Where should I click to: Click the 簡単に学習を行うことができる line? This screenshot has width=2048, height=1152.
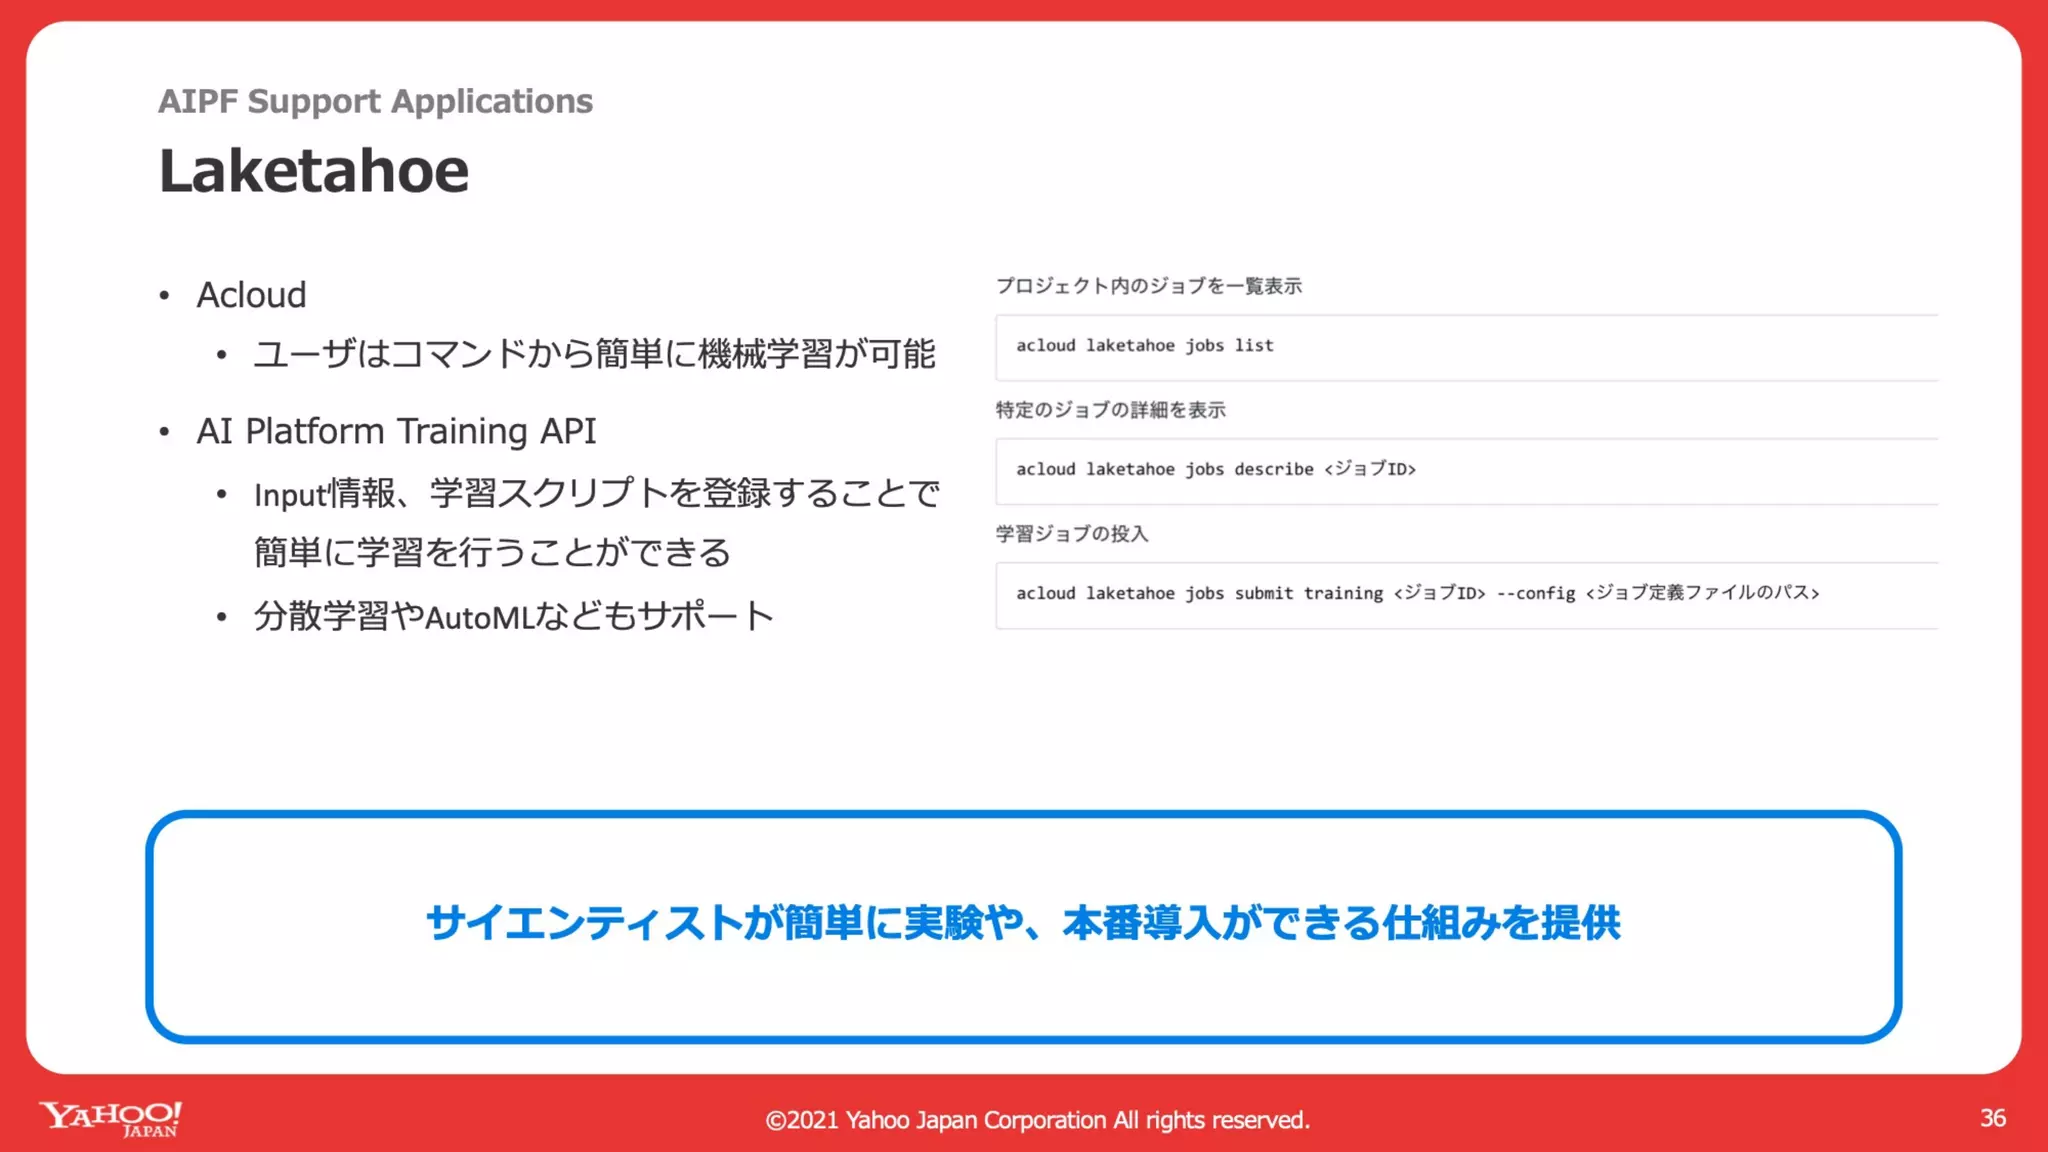492,552
